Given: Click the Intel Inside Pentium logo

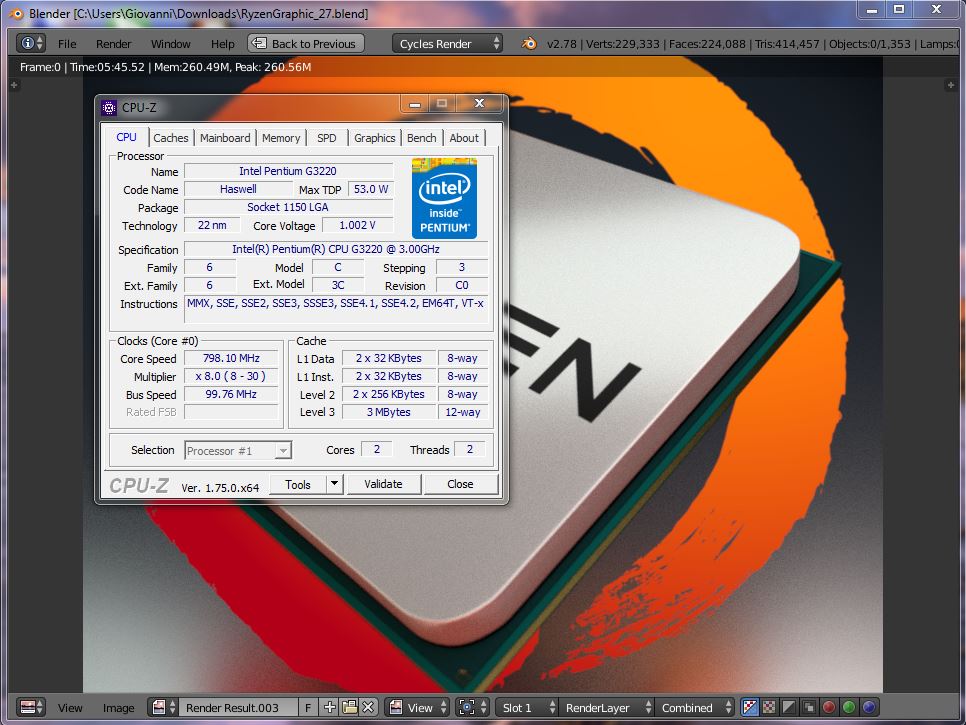Looking at the screenshot, I should (x=444, y=198).
